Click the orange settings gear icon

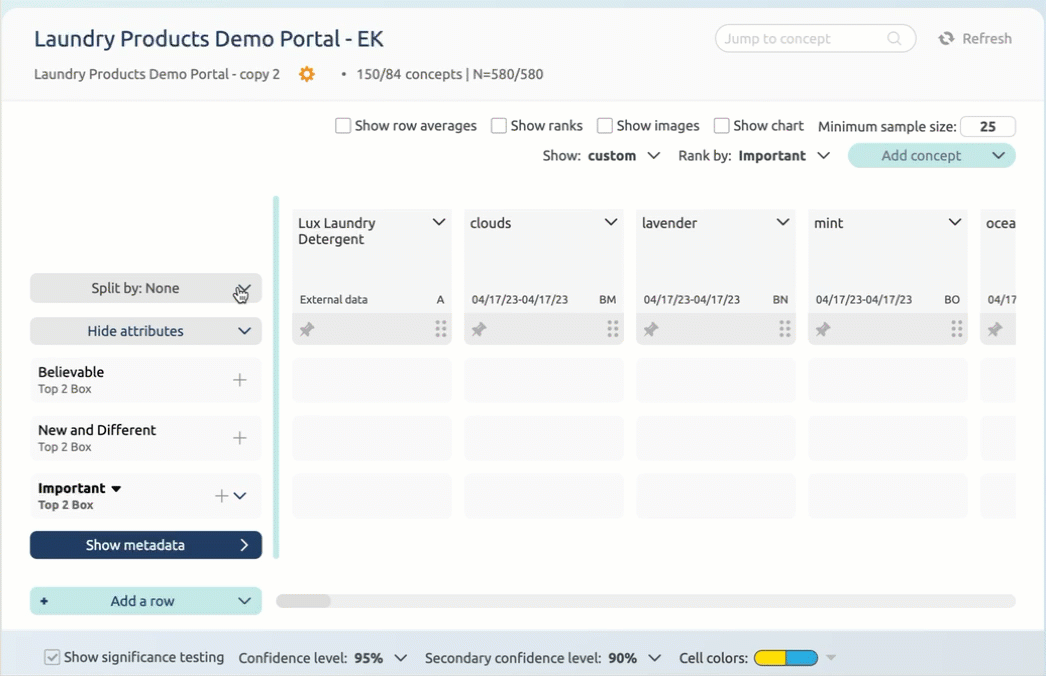click(x=307, y=74)
